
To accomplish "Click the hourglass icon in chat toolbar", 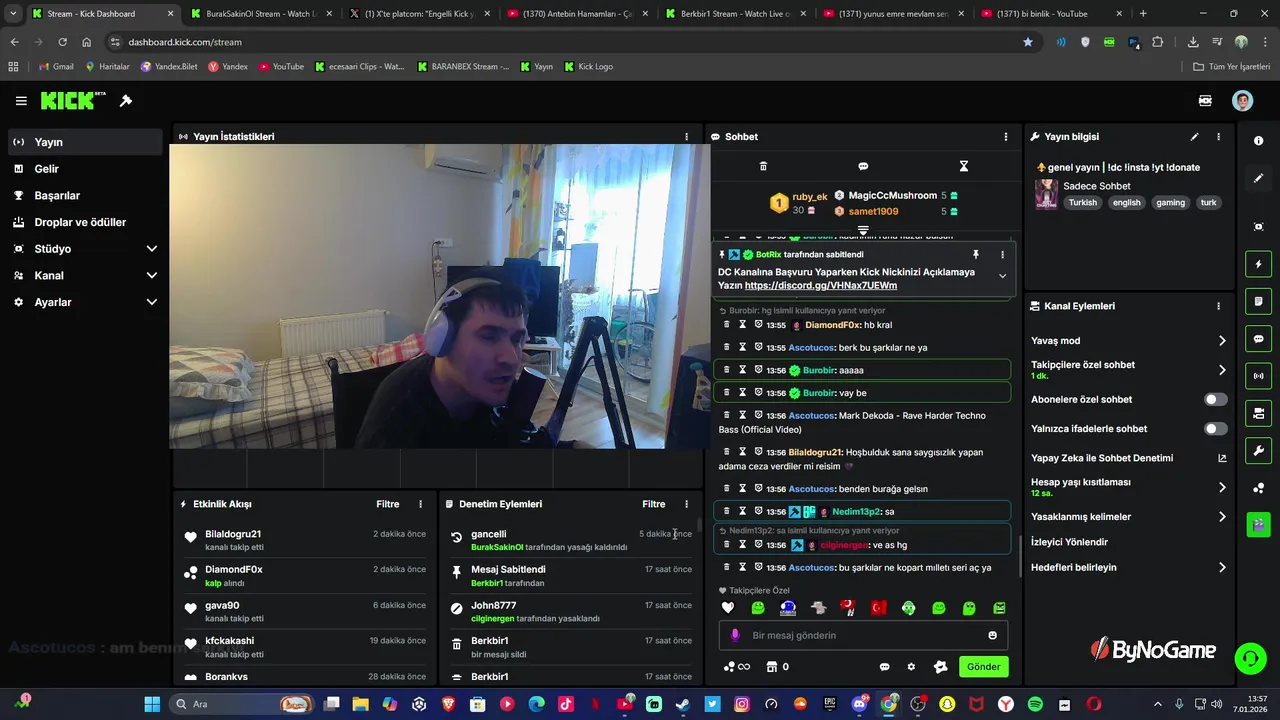I will pyautogui.click(x=963, y=166).
